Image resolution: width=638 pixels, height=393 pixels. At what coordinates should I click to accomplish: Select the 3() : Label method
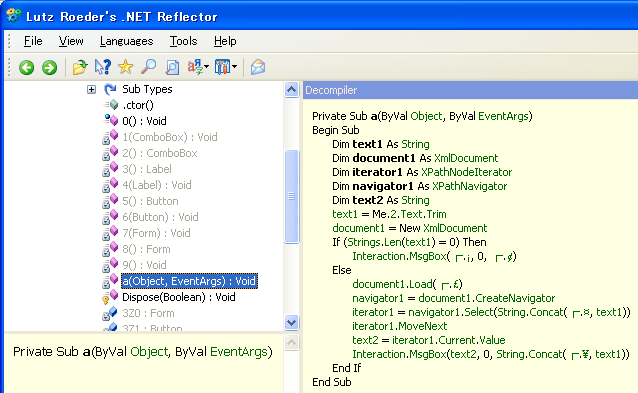(x=147, y=169)
